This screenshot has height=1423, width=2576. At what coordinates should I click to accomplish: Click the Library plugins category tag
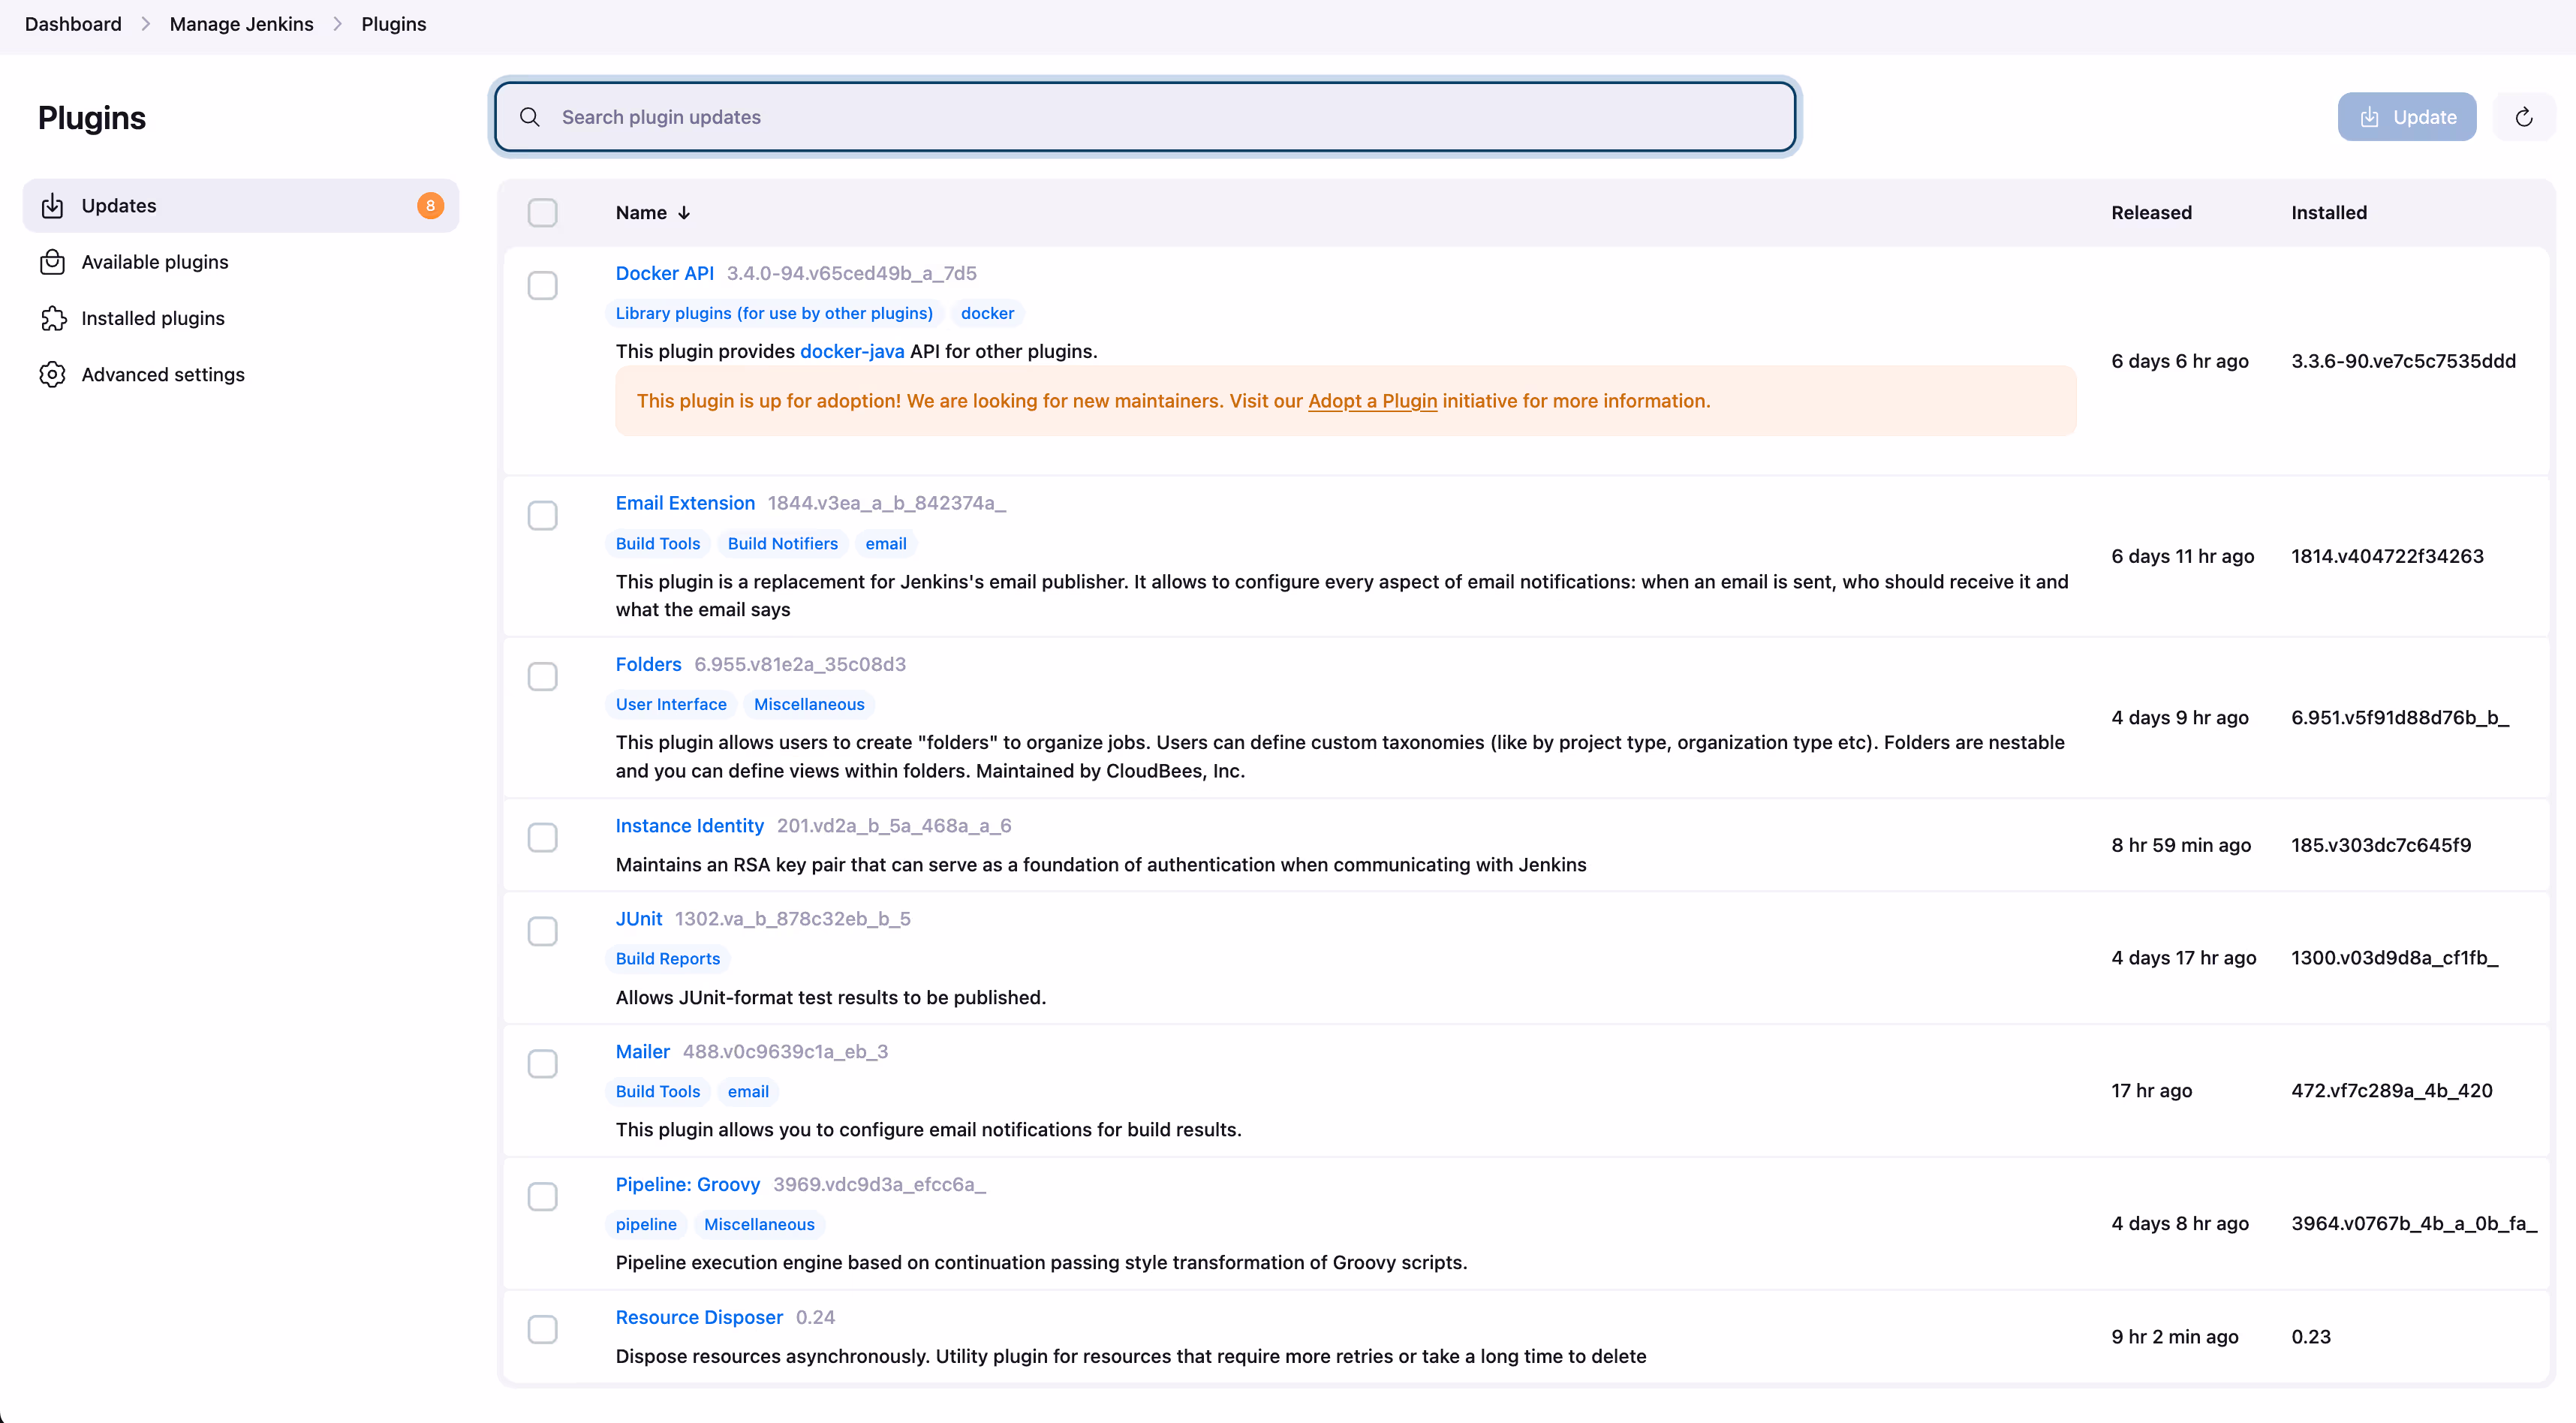[774, 314]
